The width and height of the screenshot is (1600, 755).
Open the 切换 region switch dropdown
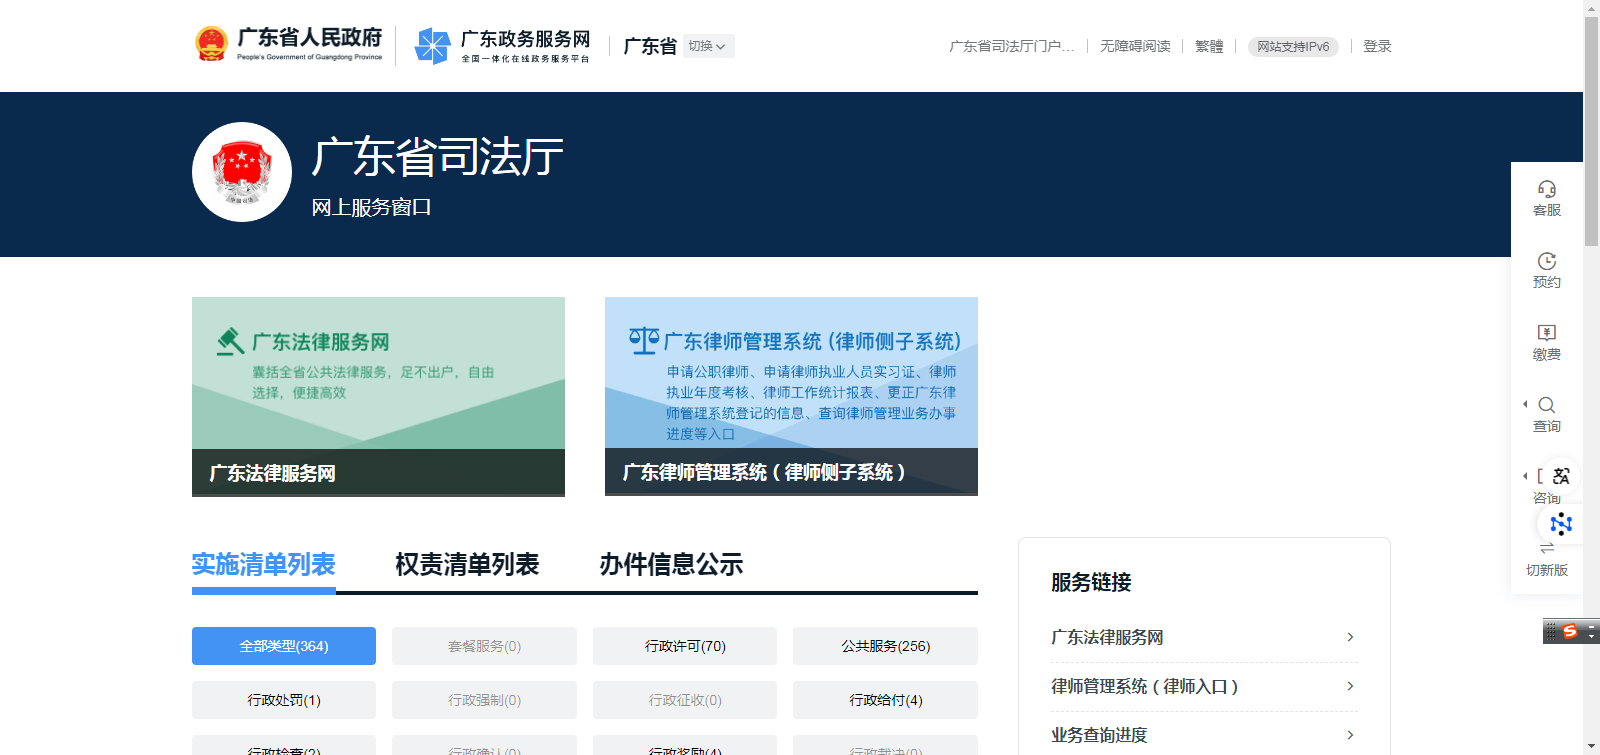pos(707,46)
